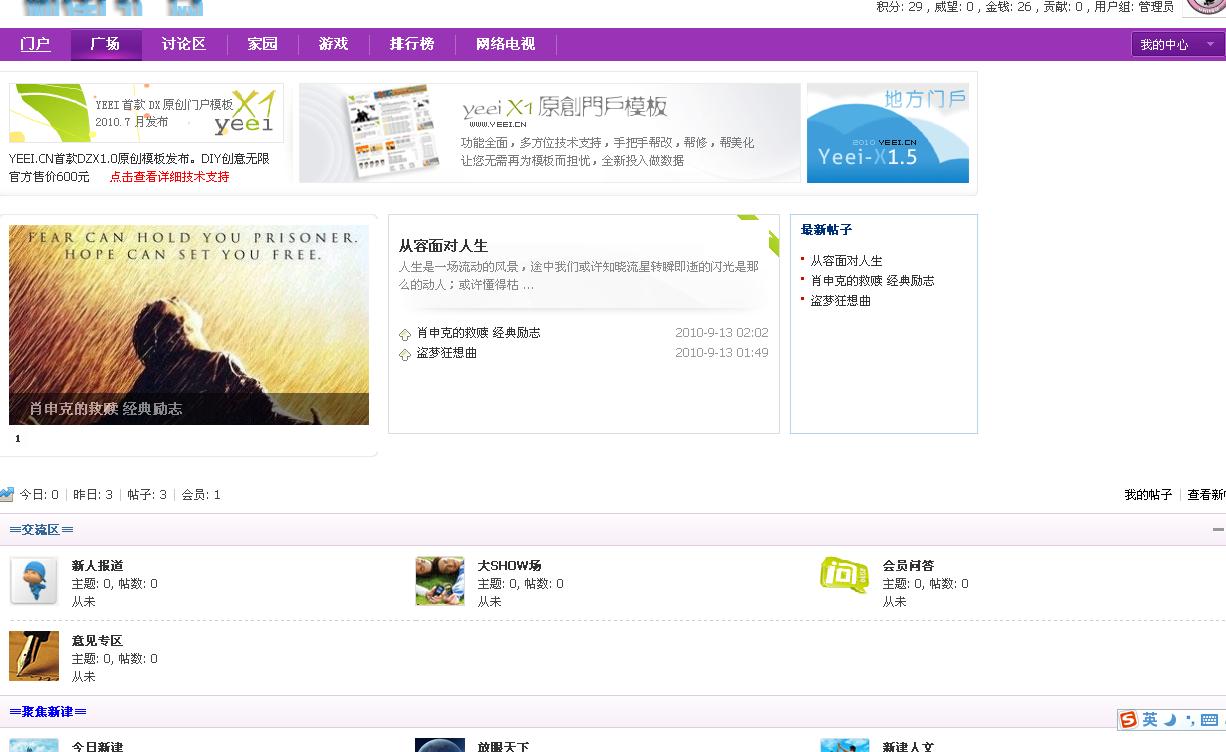Open 肖申克的救赎 经典励志 slideshow caption
Viewport: 1226px width, 752px height.
pos(106,409)
